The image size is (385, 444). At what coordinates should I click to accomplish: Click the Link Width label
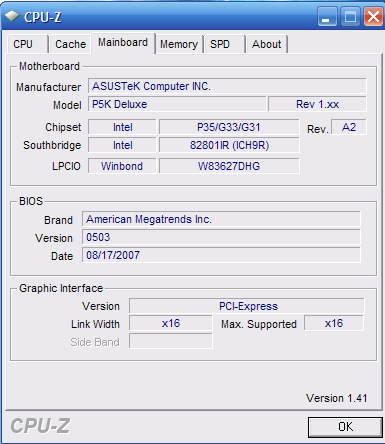(x=95, y=324)
